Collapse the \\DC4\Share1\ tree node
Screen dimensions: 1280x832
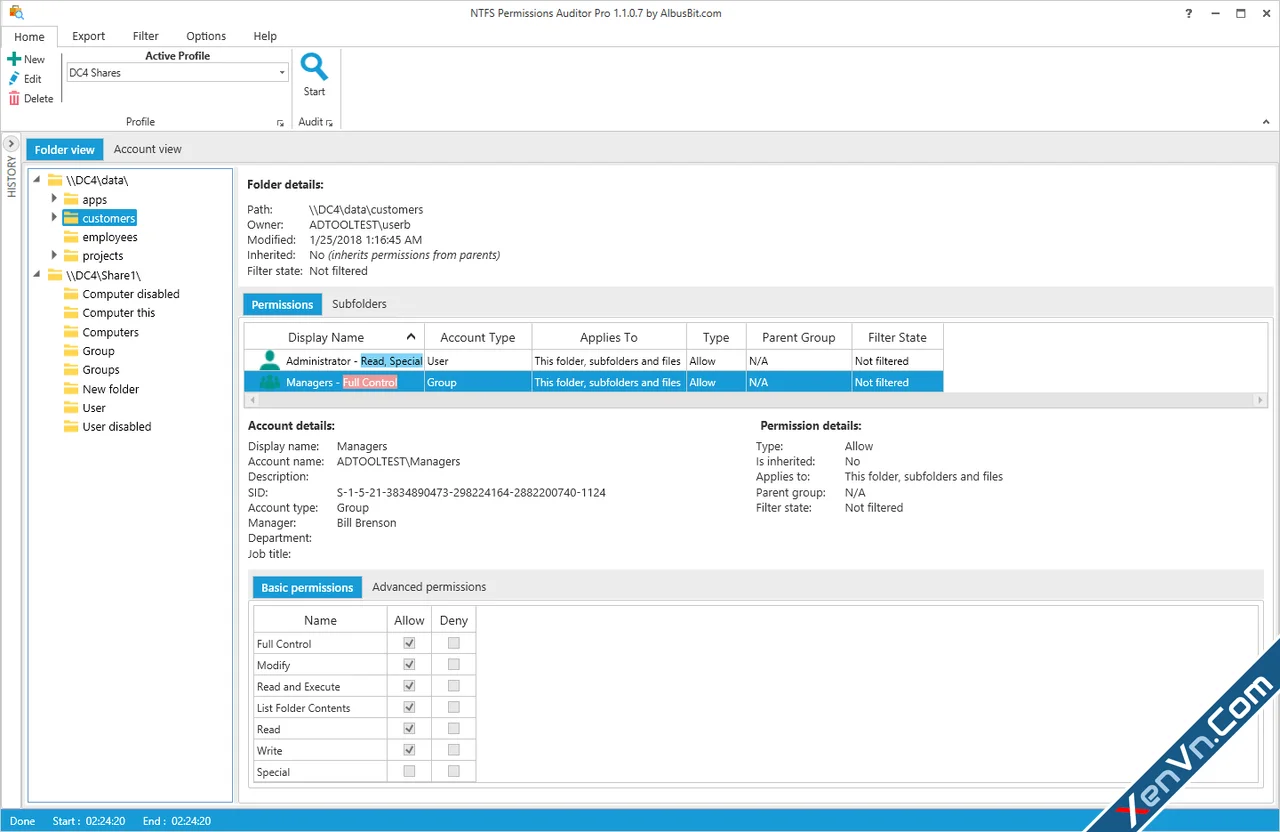[37, 275]
